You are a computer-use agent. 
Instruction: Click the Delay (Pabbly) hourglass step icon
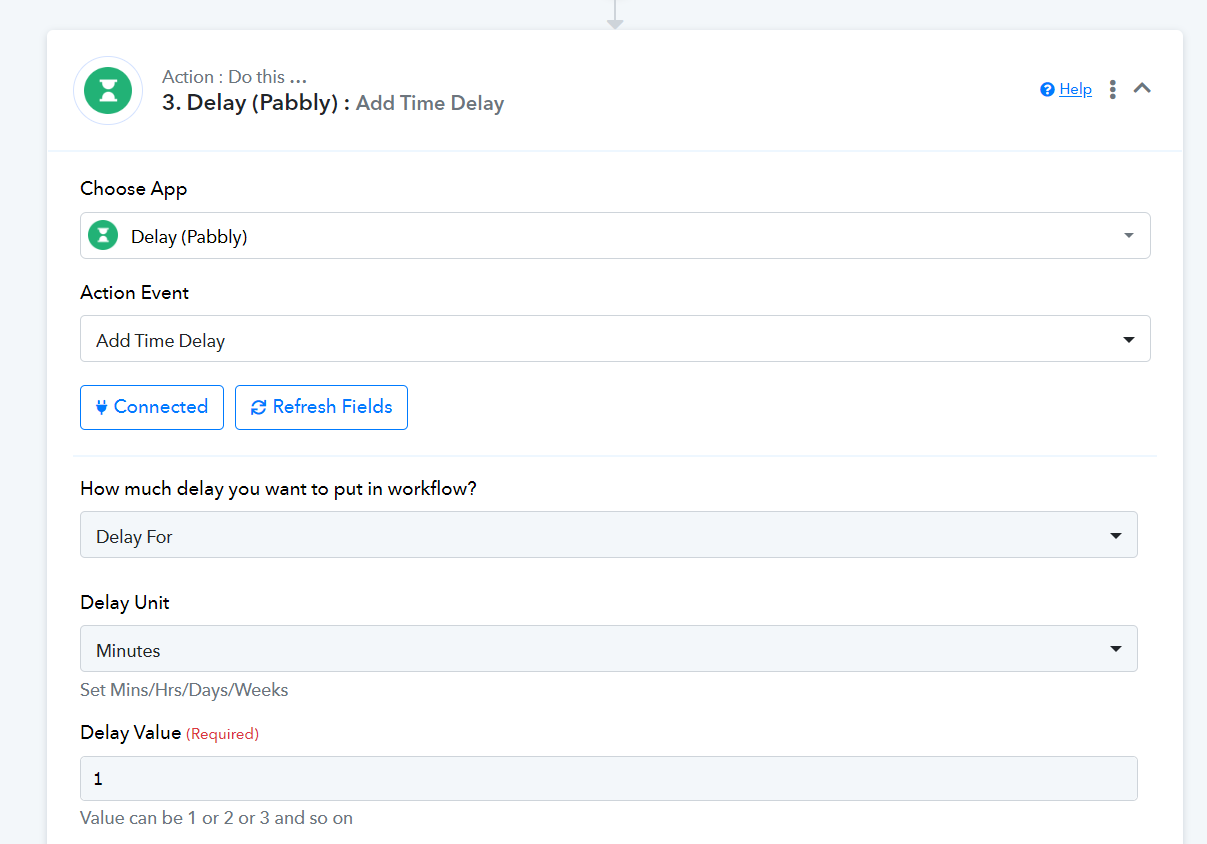tap(108, 90)
